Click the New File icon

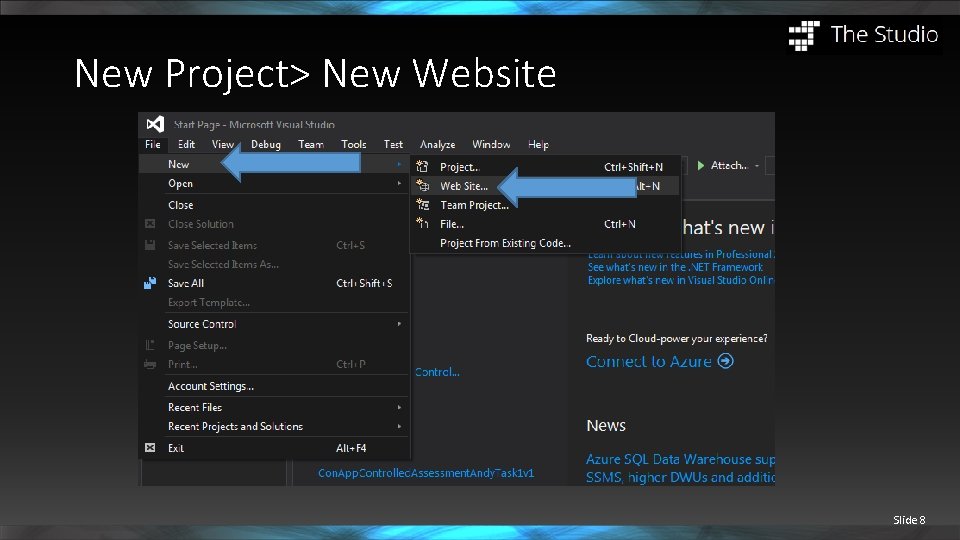422,223
